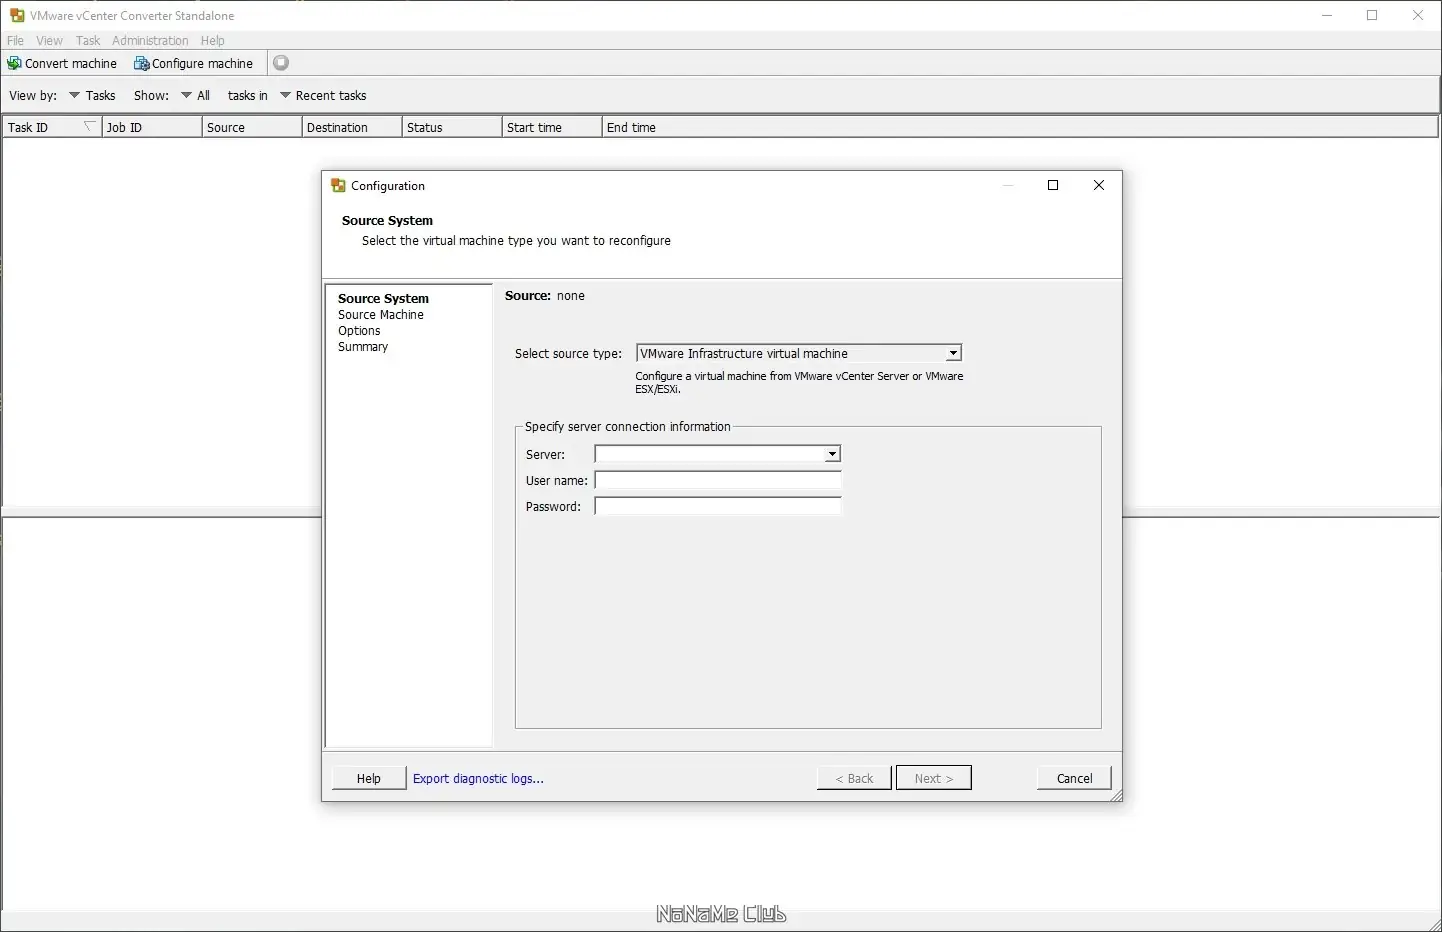This screenshot has width=1442, height=932.
Task: Minimize the VMware vCenter Converter main window
Action: (1327, 15)
